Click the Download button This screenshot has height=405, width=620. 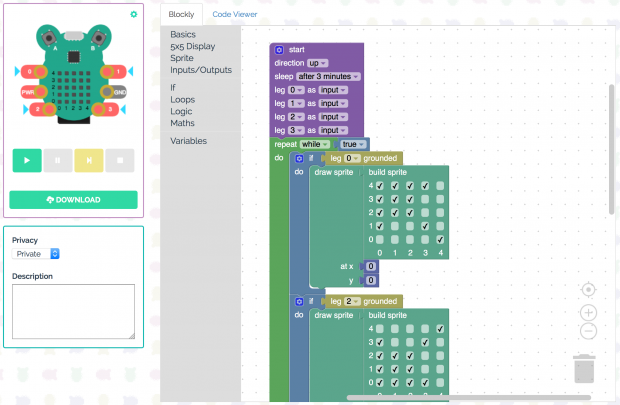[73, 200]
